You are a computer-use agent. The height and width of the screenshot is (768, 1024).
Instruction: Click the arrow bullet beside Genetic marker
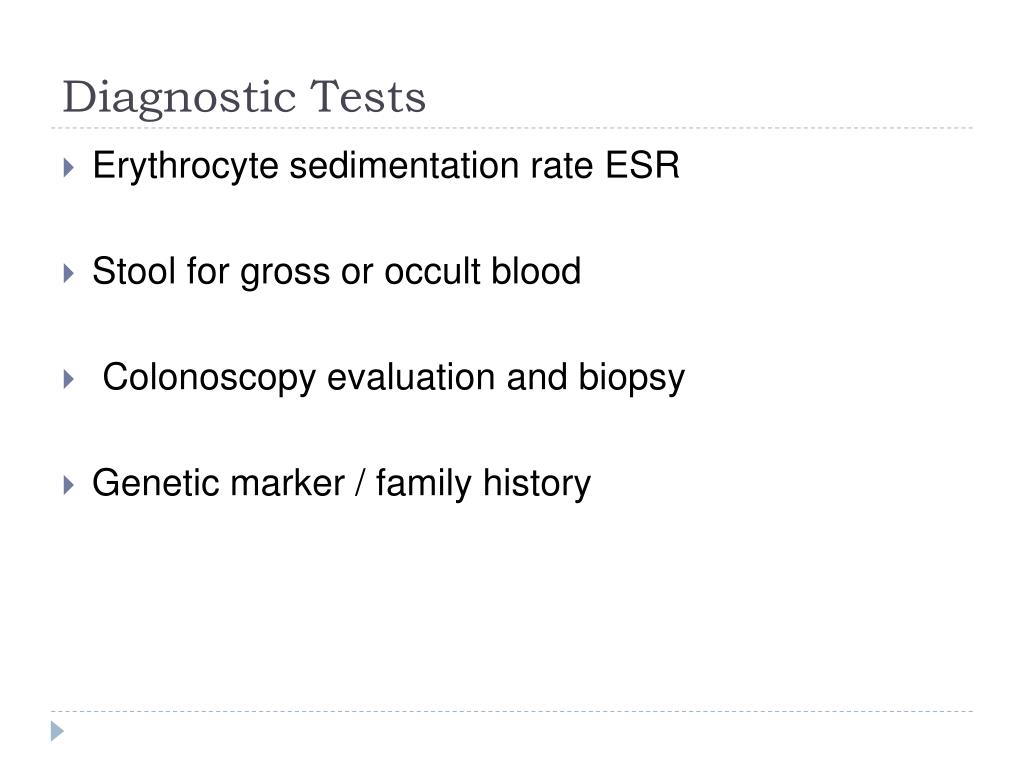click(x=69, y=485)
